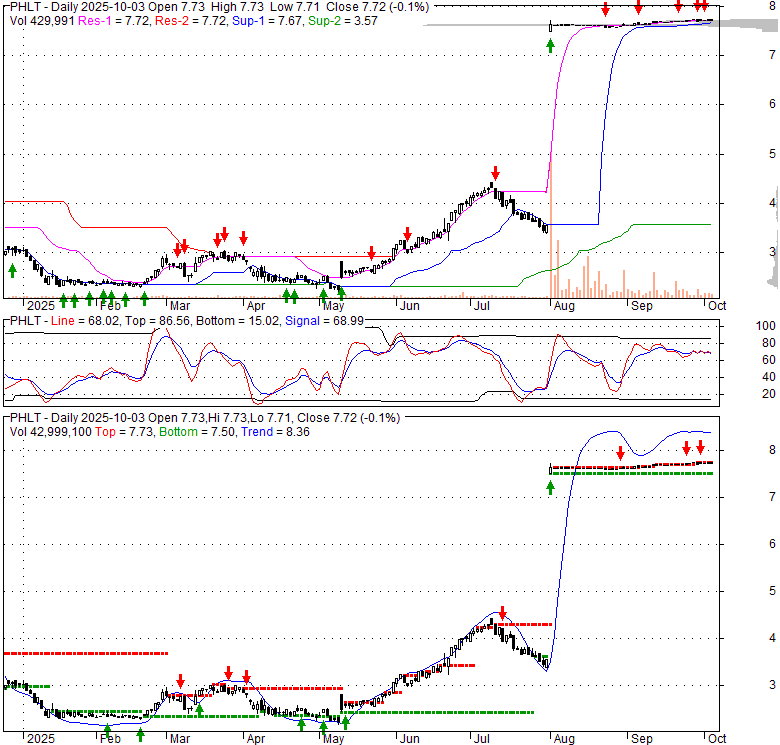This screenshot has height=745, width=780.
Task: Click the 'Oct' month label on bottom chart axis
Action: pos(717,739)
